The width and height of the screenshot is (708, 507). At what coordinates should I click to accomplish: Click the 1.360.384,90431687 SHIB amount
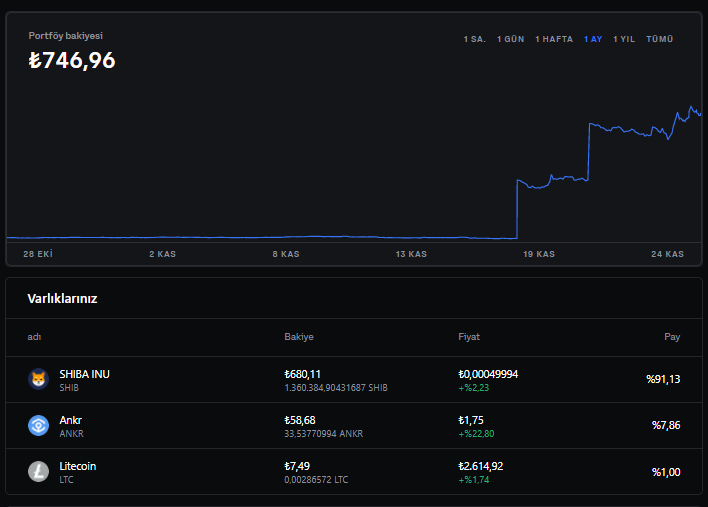click(336, 388)
